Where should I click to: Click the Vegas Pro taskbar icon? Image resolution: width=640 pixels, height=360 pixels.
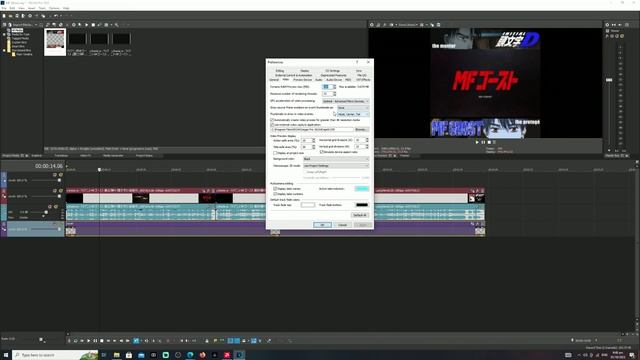coord(239,355)
